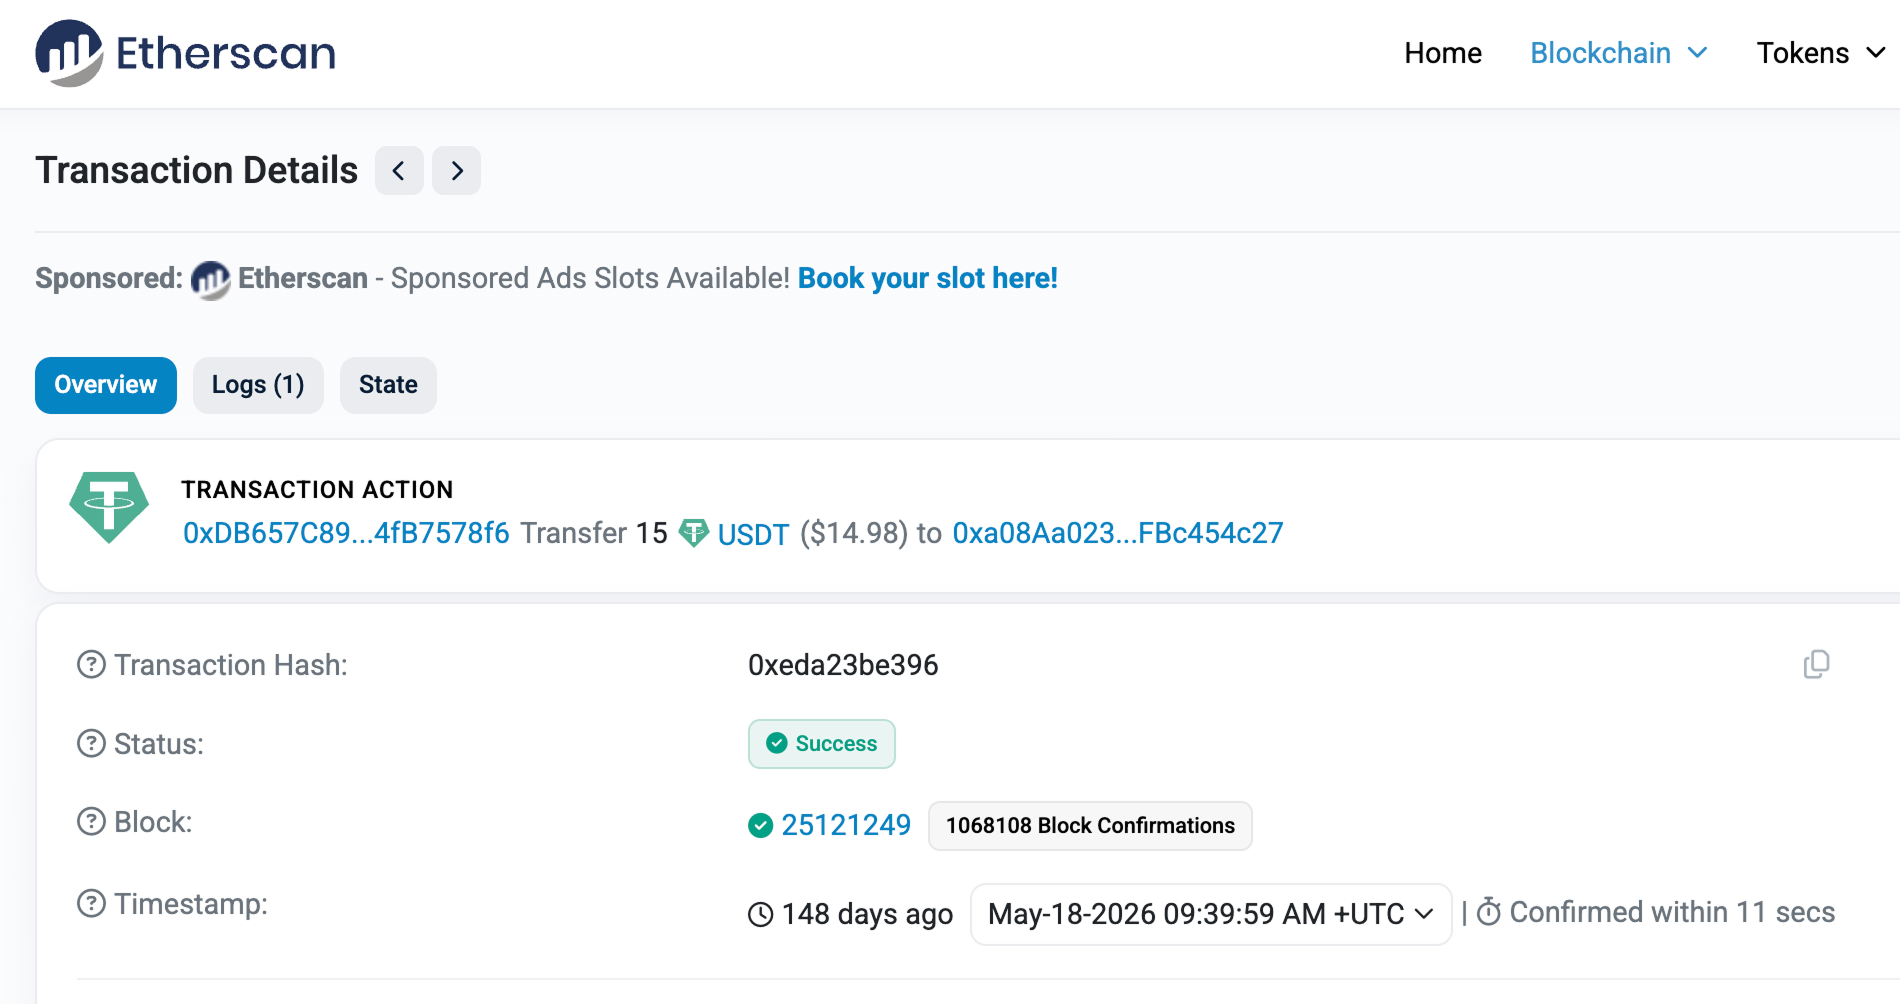
Task: Switch to the State tab
Action: (388, 385)
